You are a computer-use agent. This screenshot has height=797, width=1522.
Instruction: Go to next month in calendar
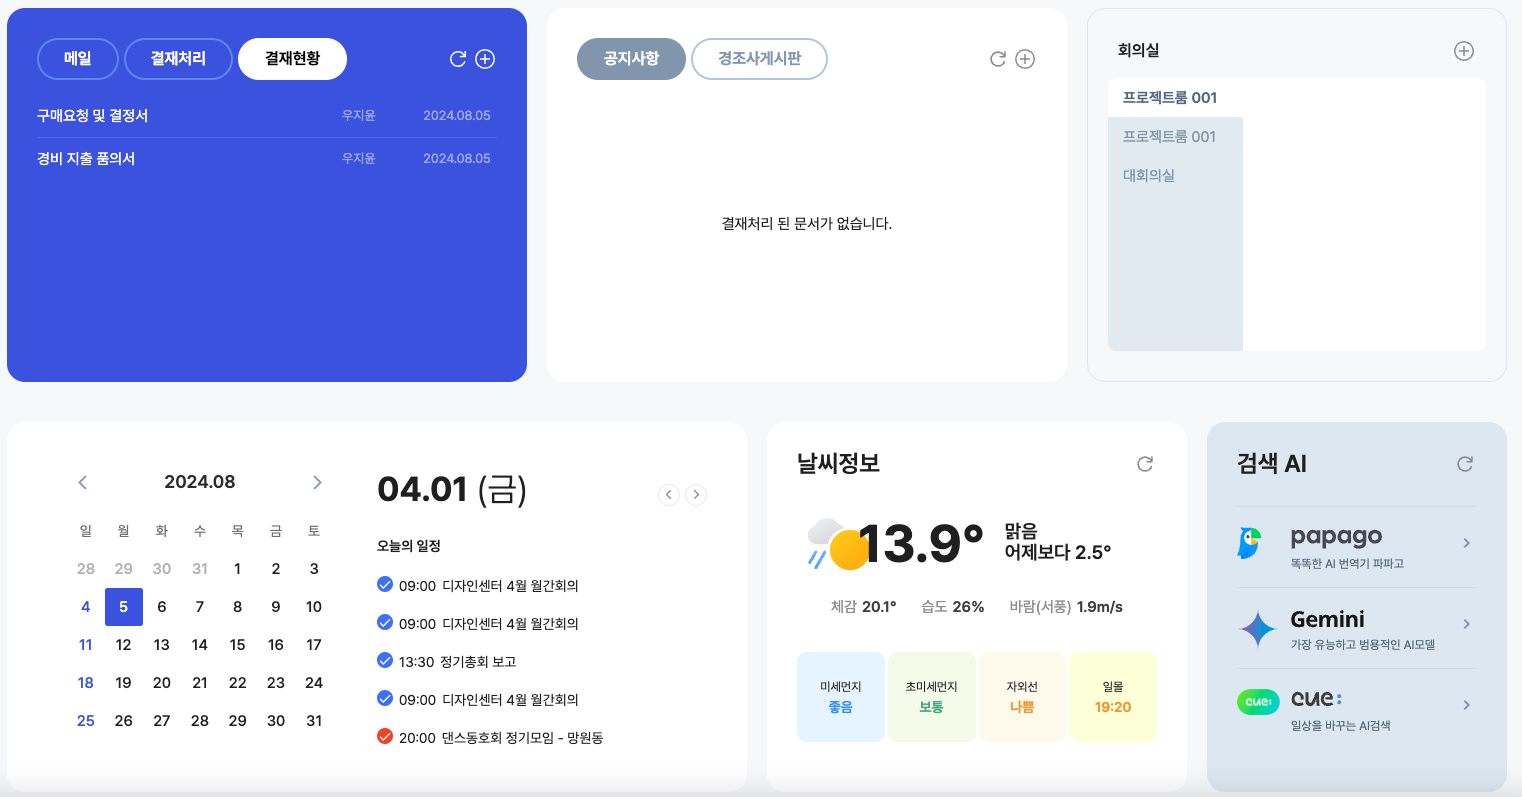[317, 482]
